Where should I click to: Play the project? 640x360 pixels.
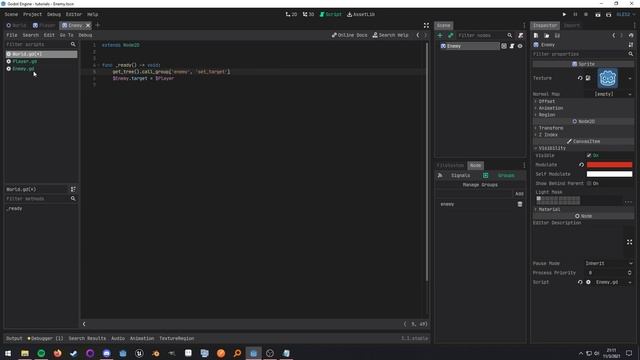point(564,14)
